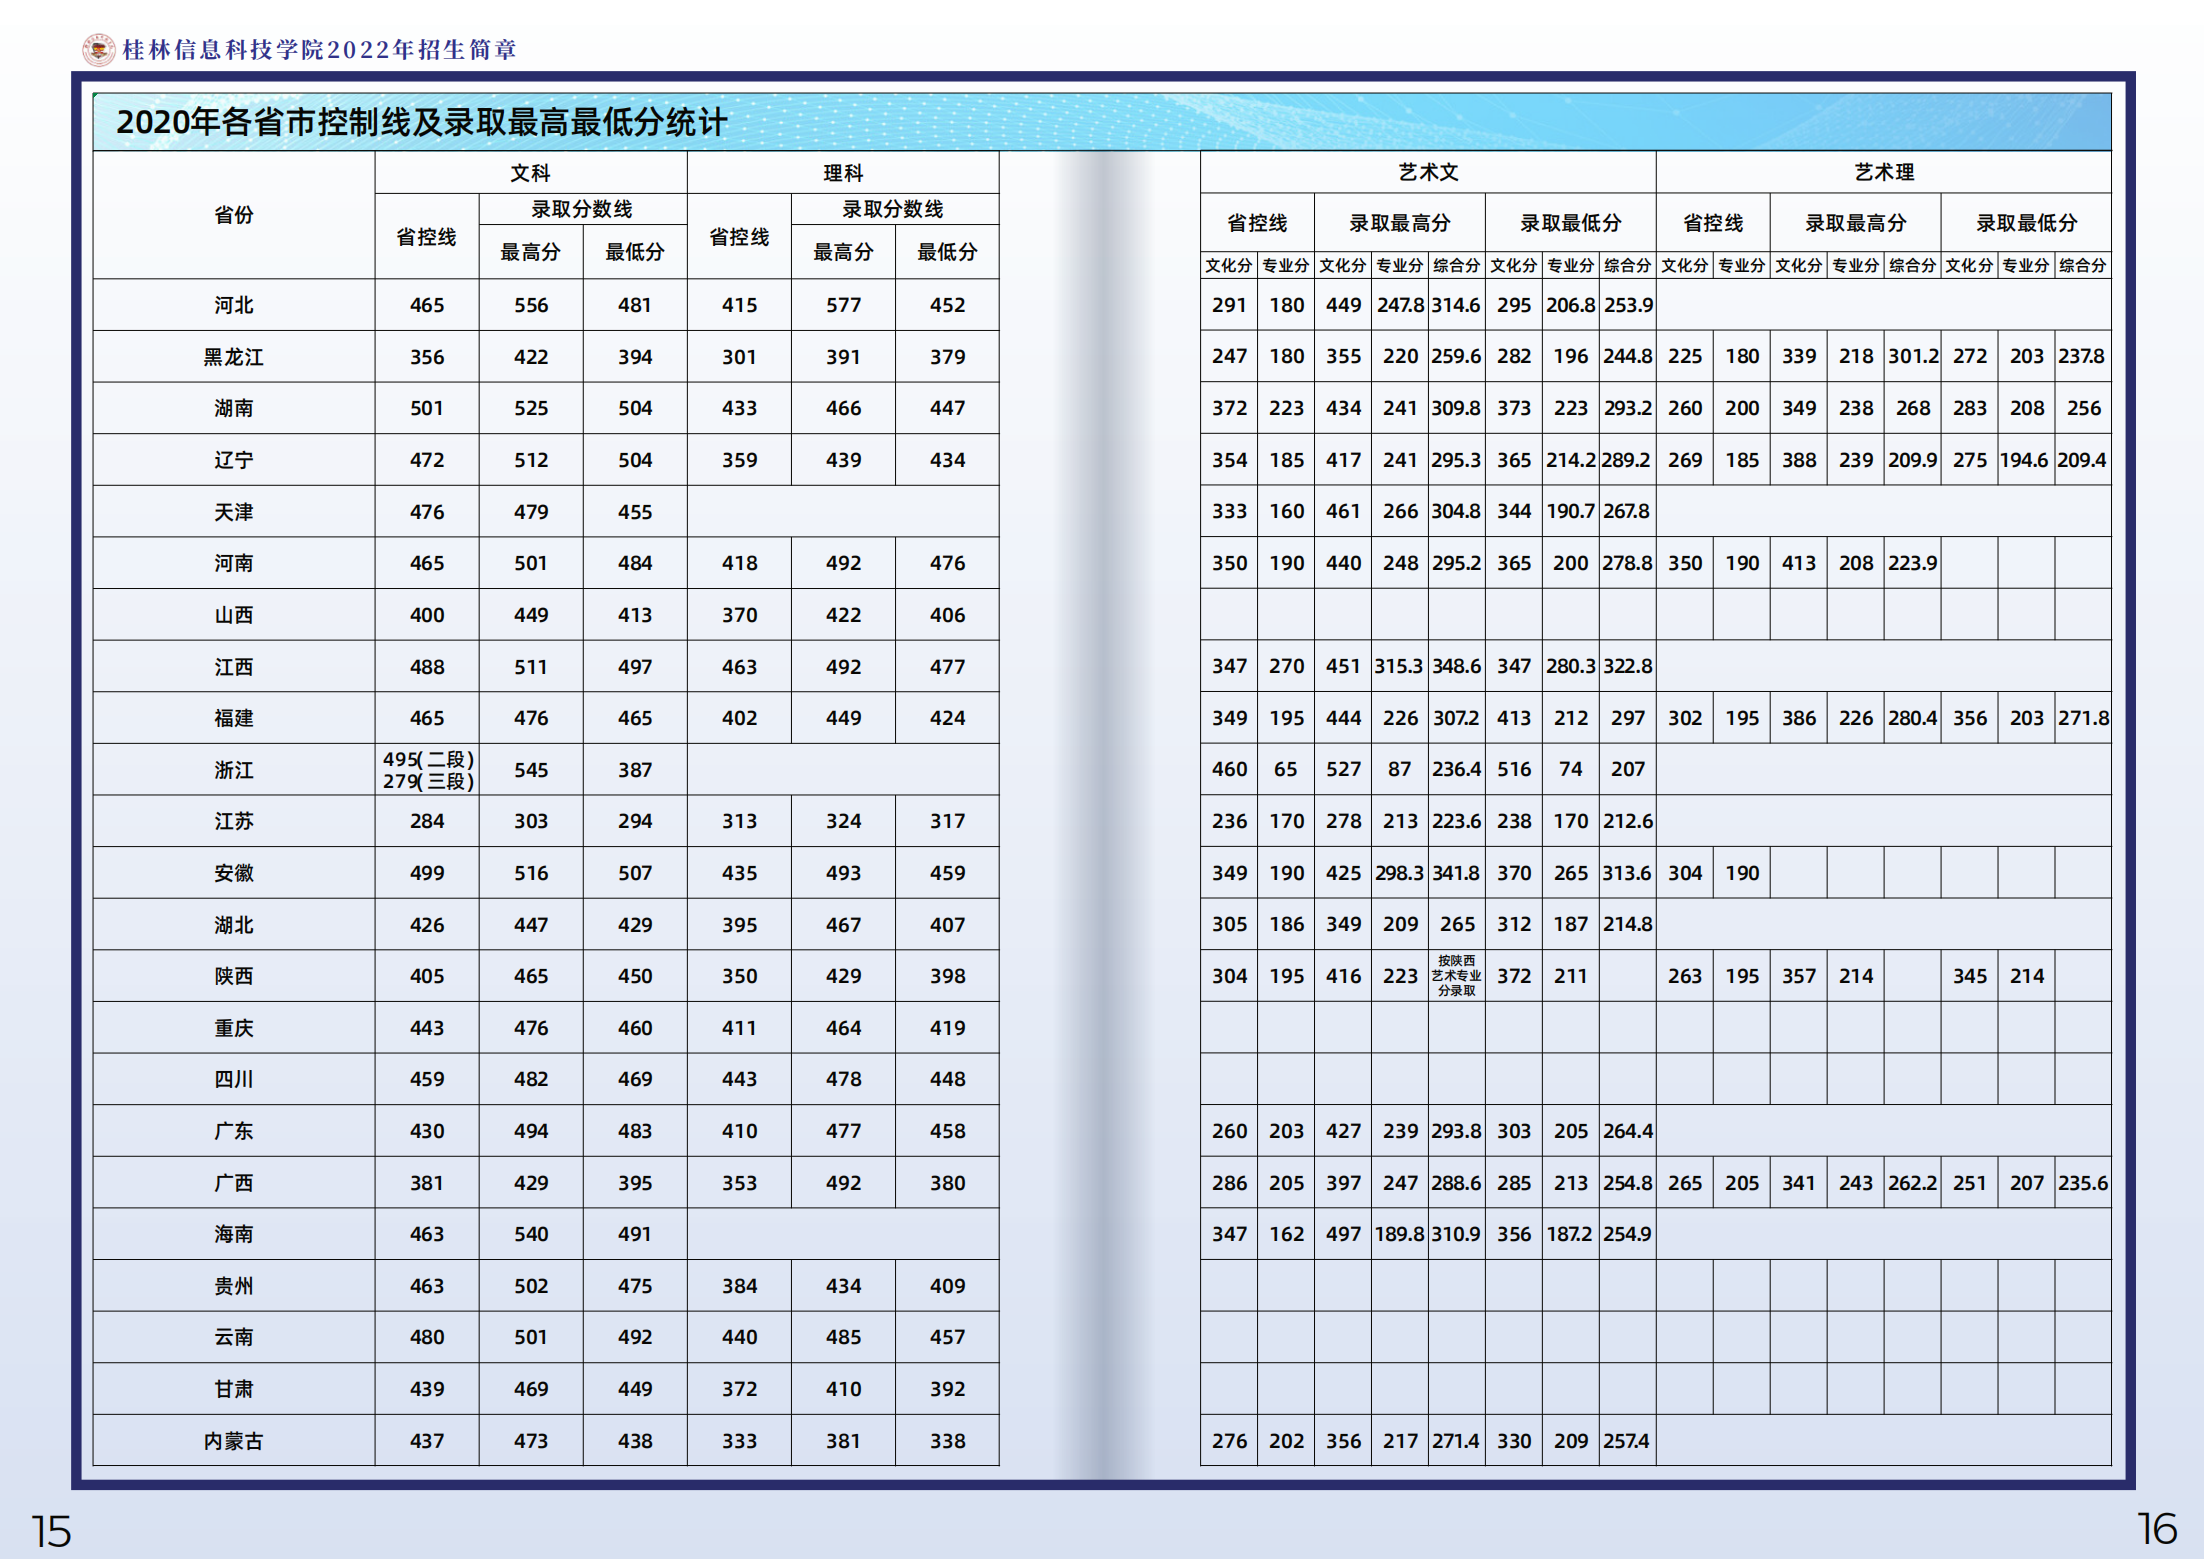
Task: Click the 广西 province row label
Action: tap(233, 1183)
